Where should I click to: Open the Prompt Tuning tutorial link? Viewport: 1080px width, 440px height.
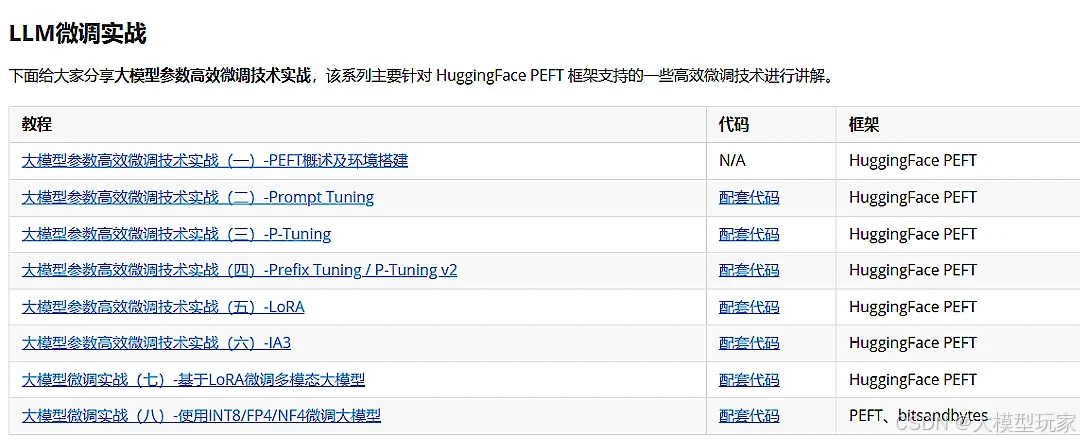(x=198, y=198)
